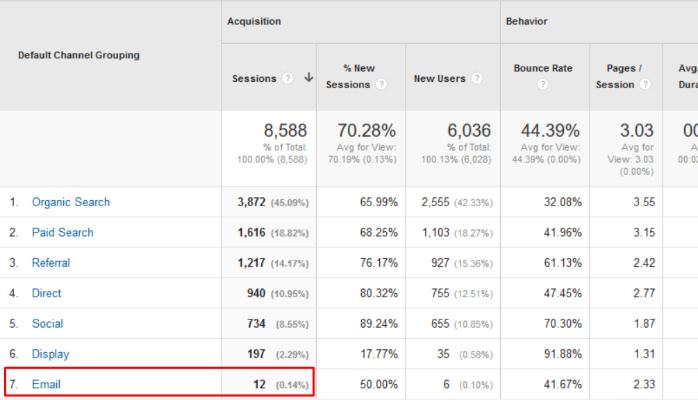Click Display new users 35
This screenshot has width=698, height=400.
(x=443, y=354)
